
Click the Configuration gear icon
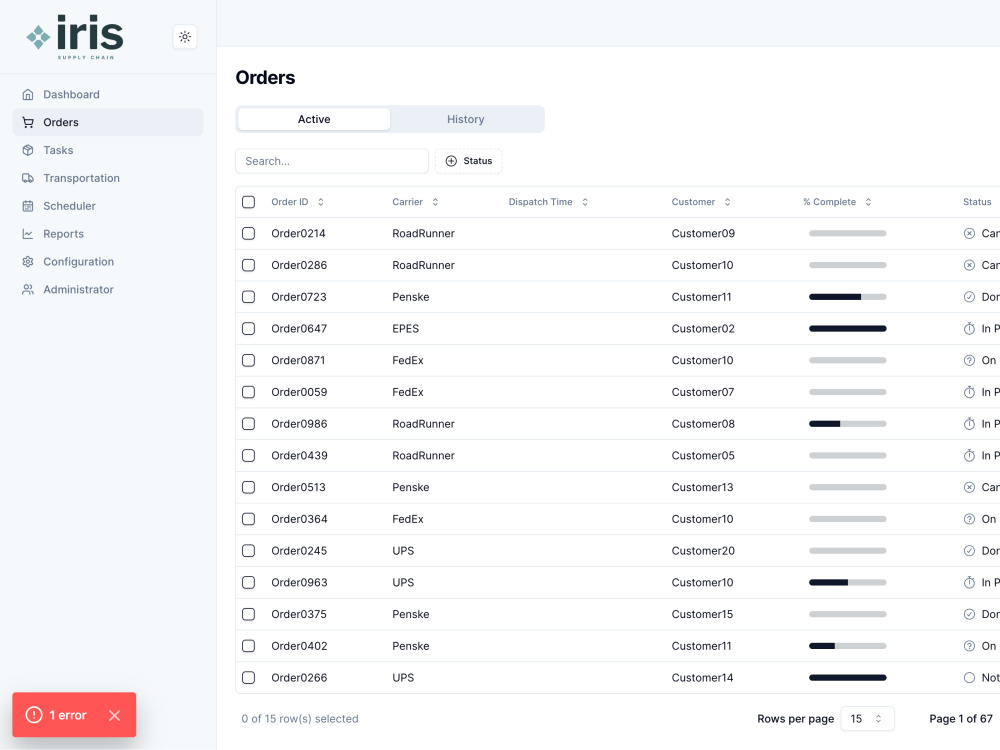tap(28, 261)
